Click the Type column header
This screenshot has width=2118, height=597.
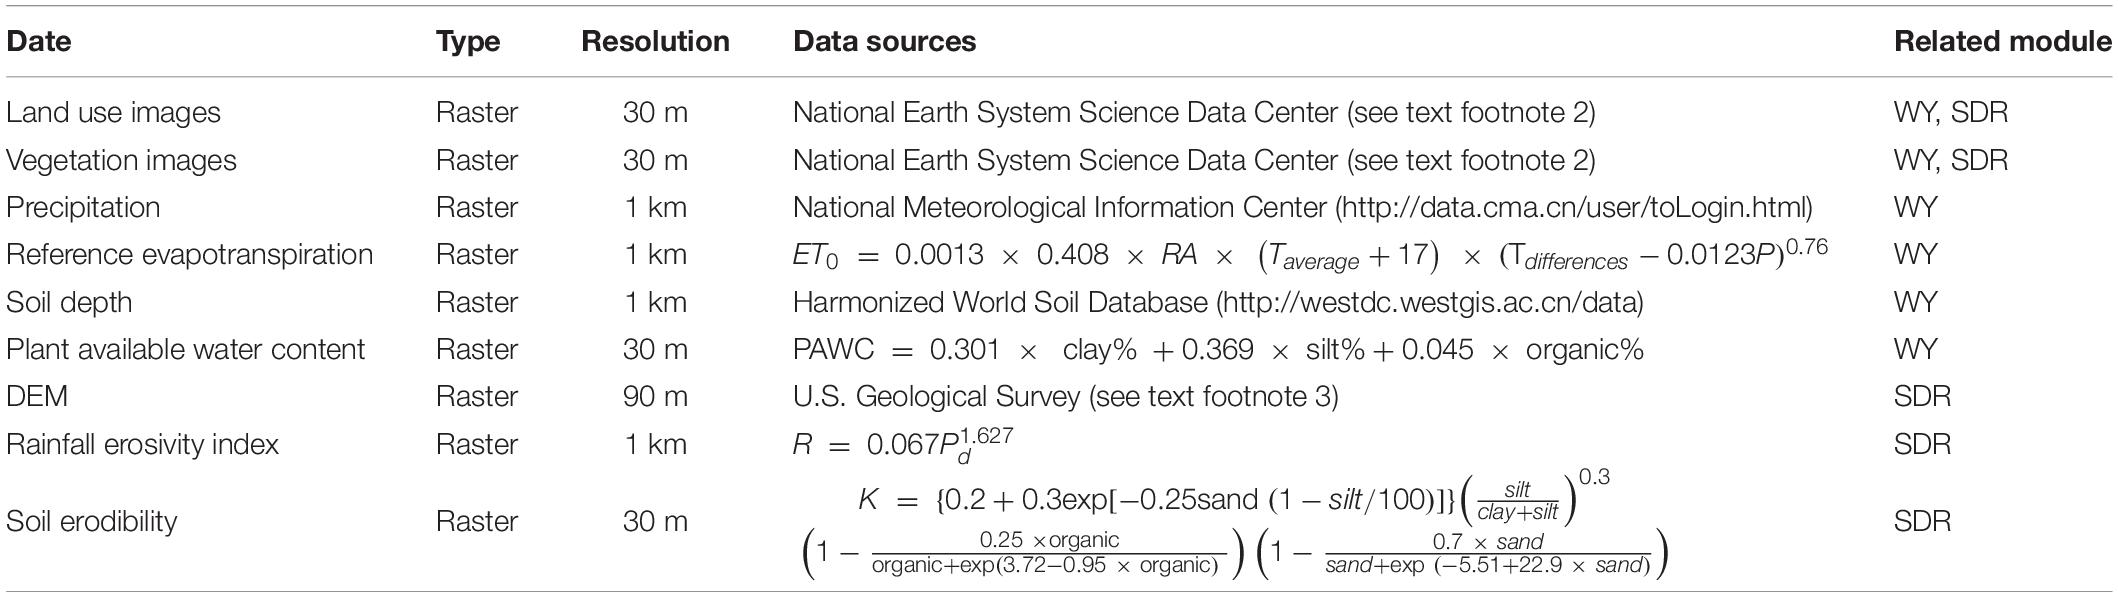(468, 42)
